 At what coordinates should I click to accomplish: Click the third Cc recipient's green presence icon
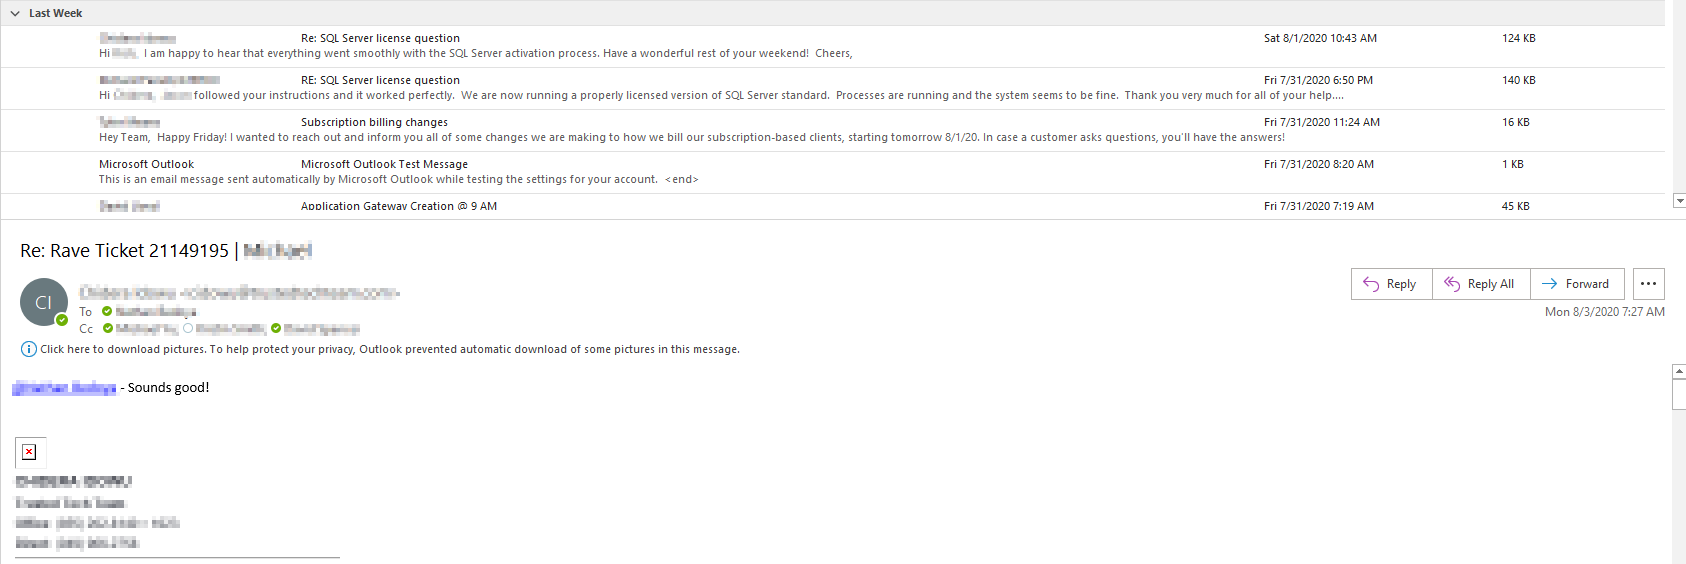pyautogui.click(x=276, y=328)
